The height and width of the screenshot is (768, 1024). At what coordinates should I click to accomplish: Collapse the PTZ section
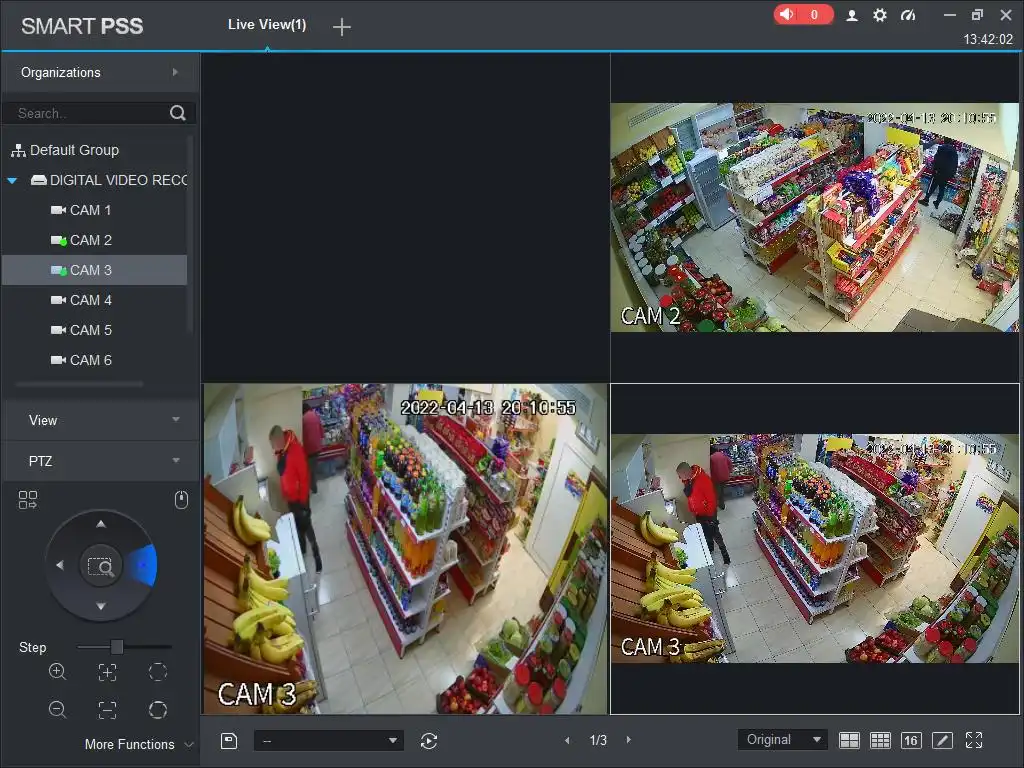pyautogui.click(x=100, y=461)
